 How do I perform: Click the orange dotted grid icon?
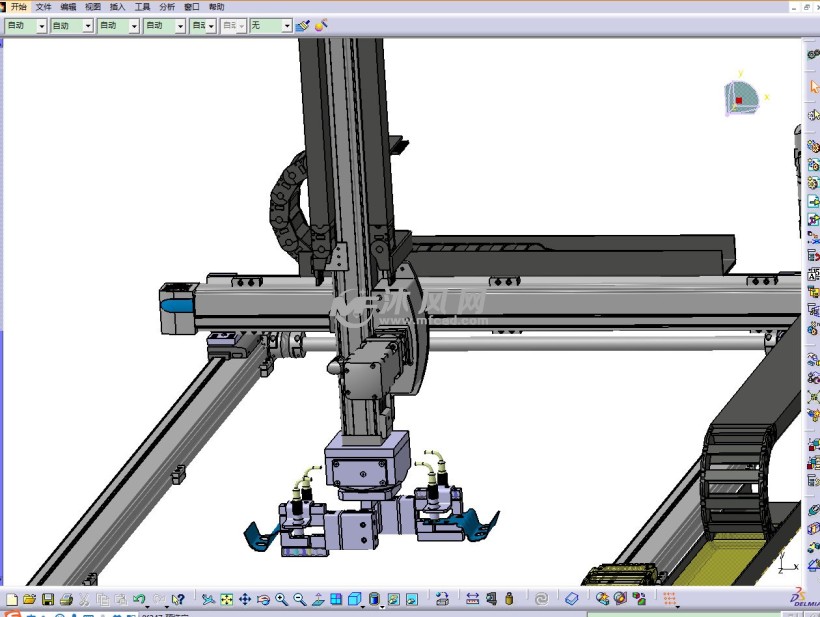[670, 599]
